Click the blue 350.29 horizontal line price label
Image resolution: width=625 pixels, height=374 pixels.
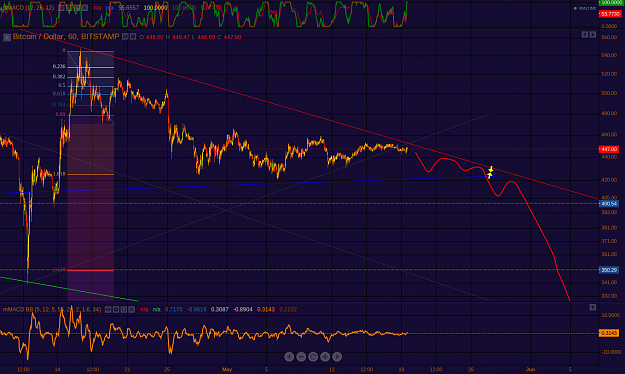point(609,270)
